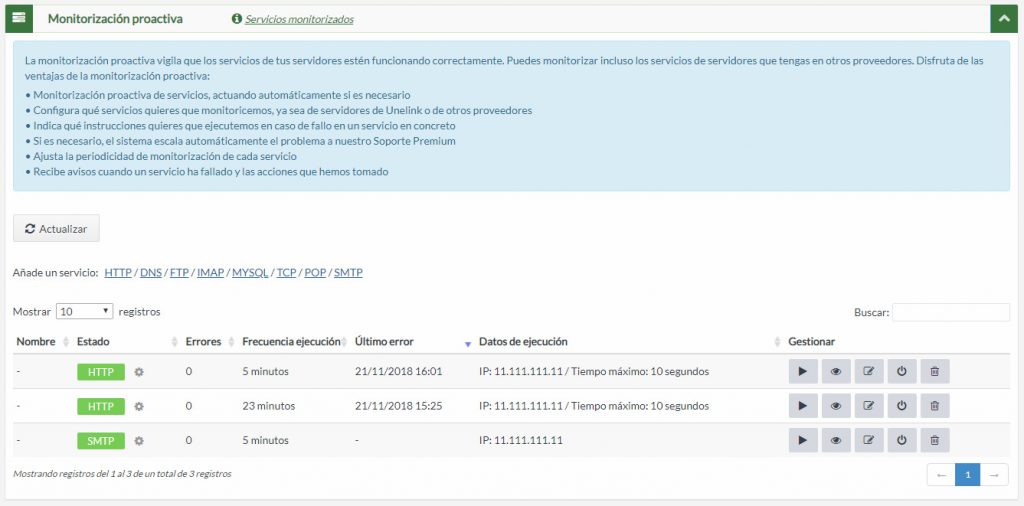Edit the 23 minutos HTTP service

[869, 405]
